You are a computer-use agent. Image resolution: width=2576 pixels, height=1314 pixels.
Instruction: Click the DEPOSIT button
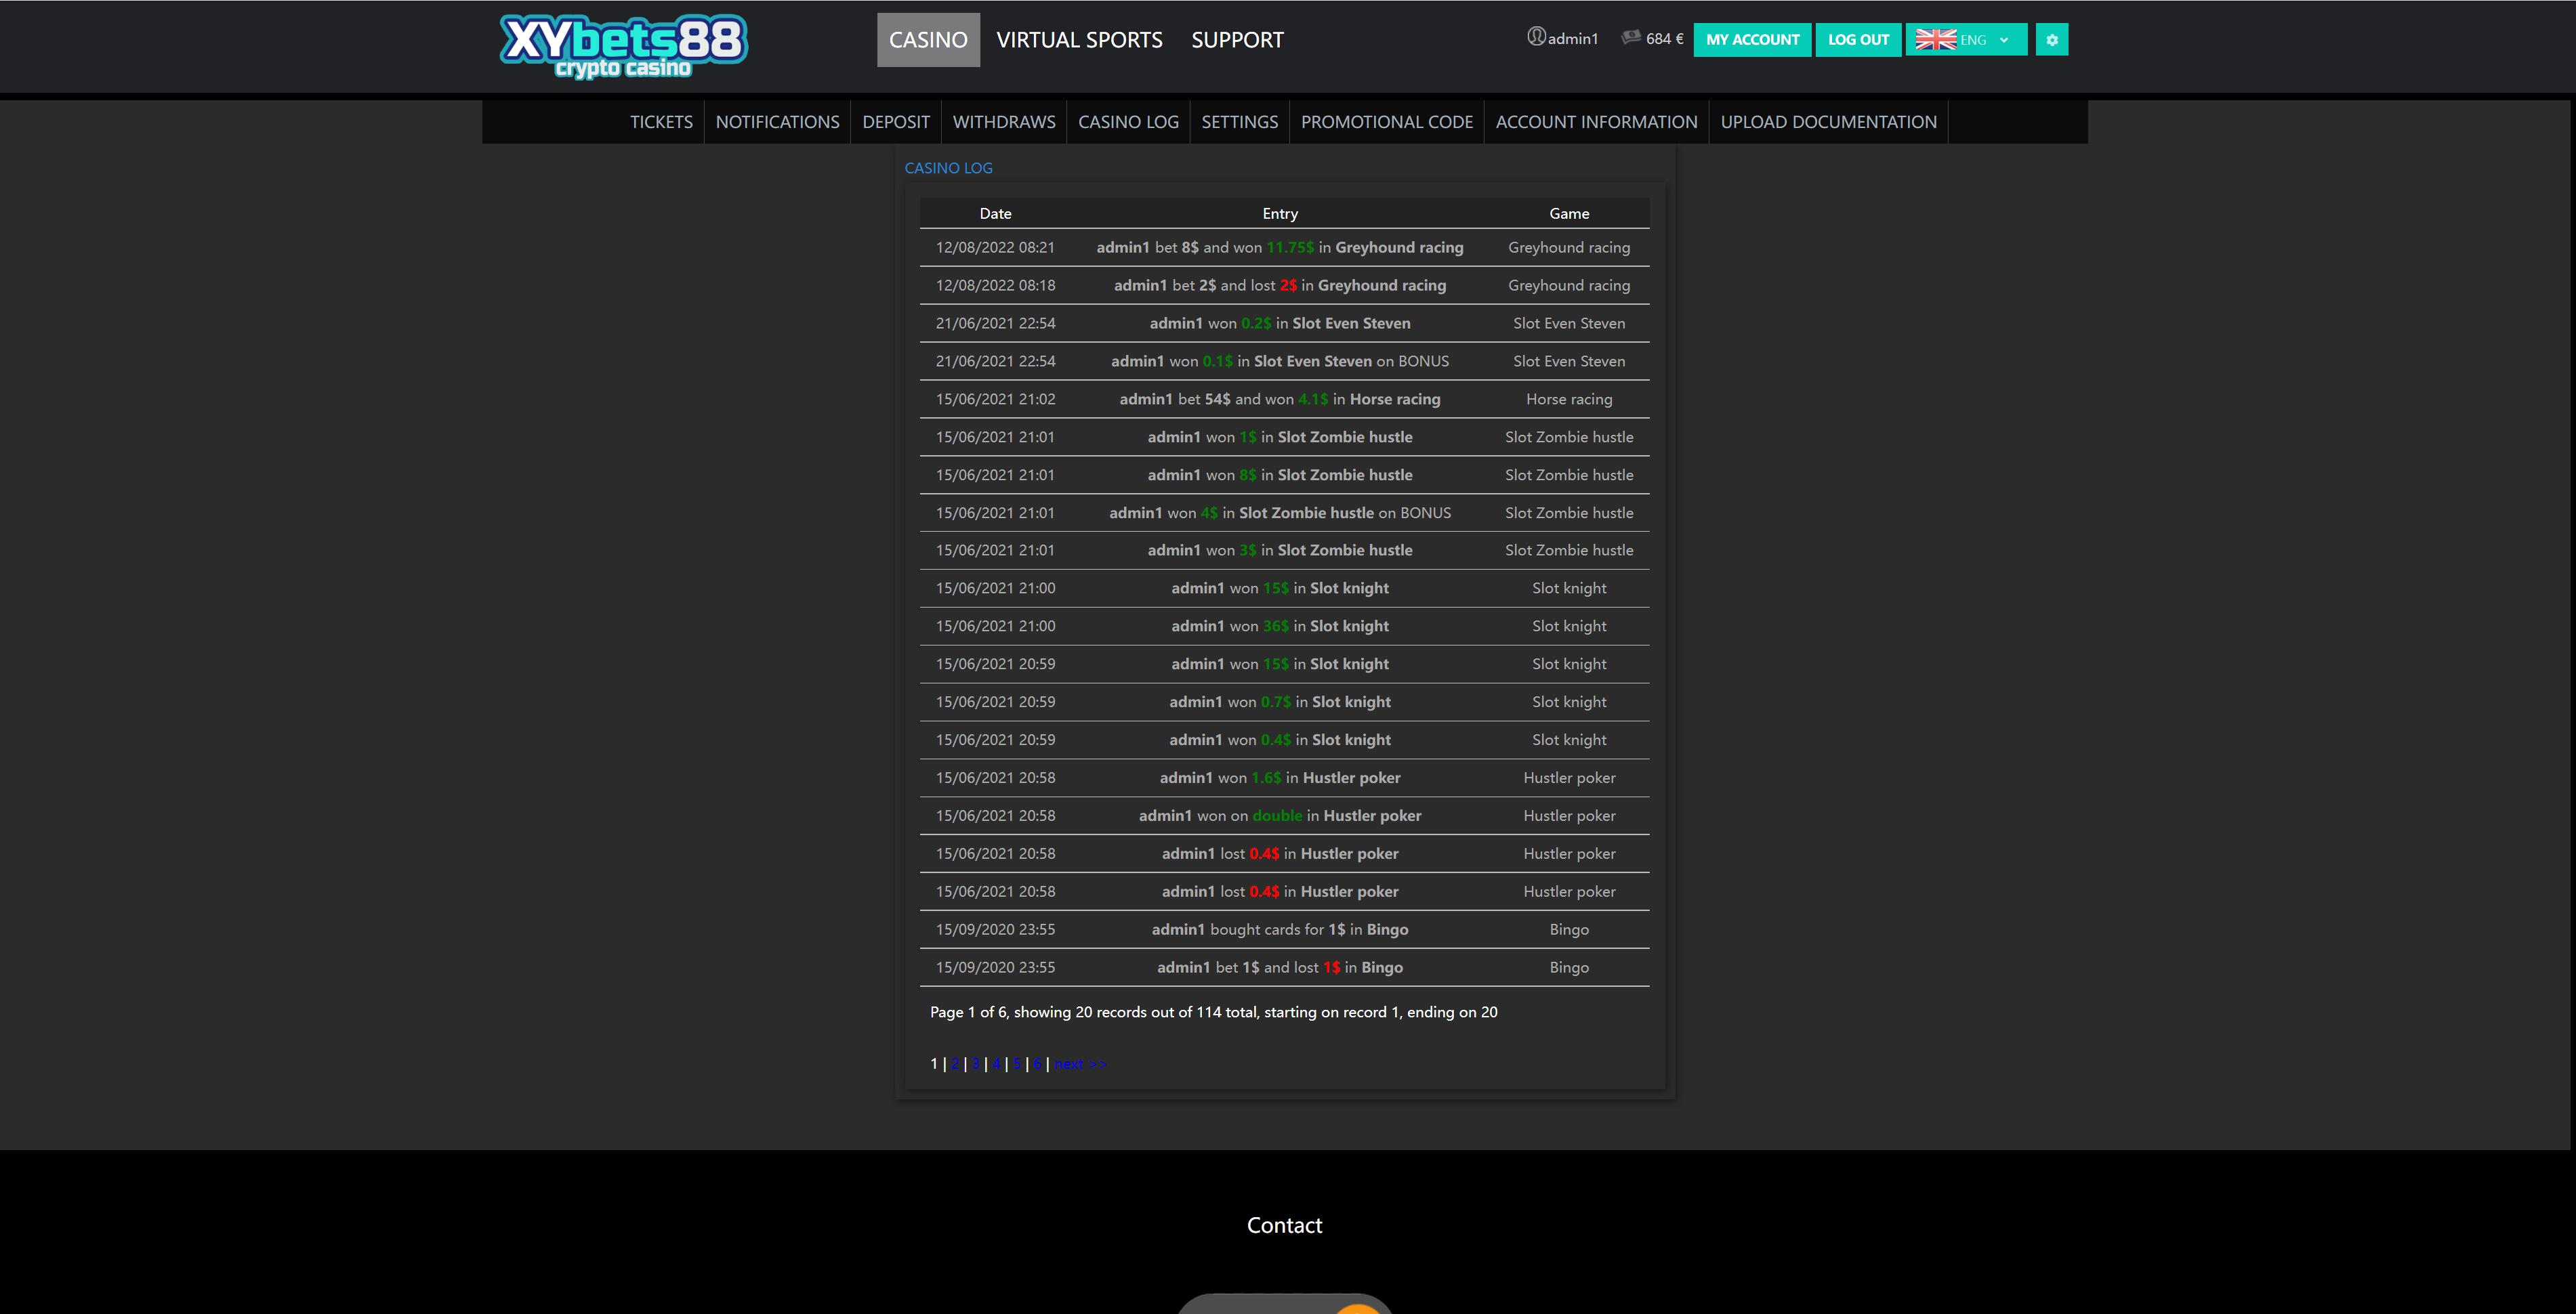click(896, 121)
